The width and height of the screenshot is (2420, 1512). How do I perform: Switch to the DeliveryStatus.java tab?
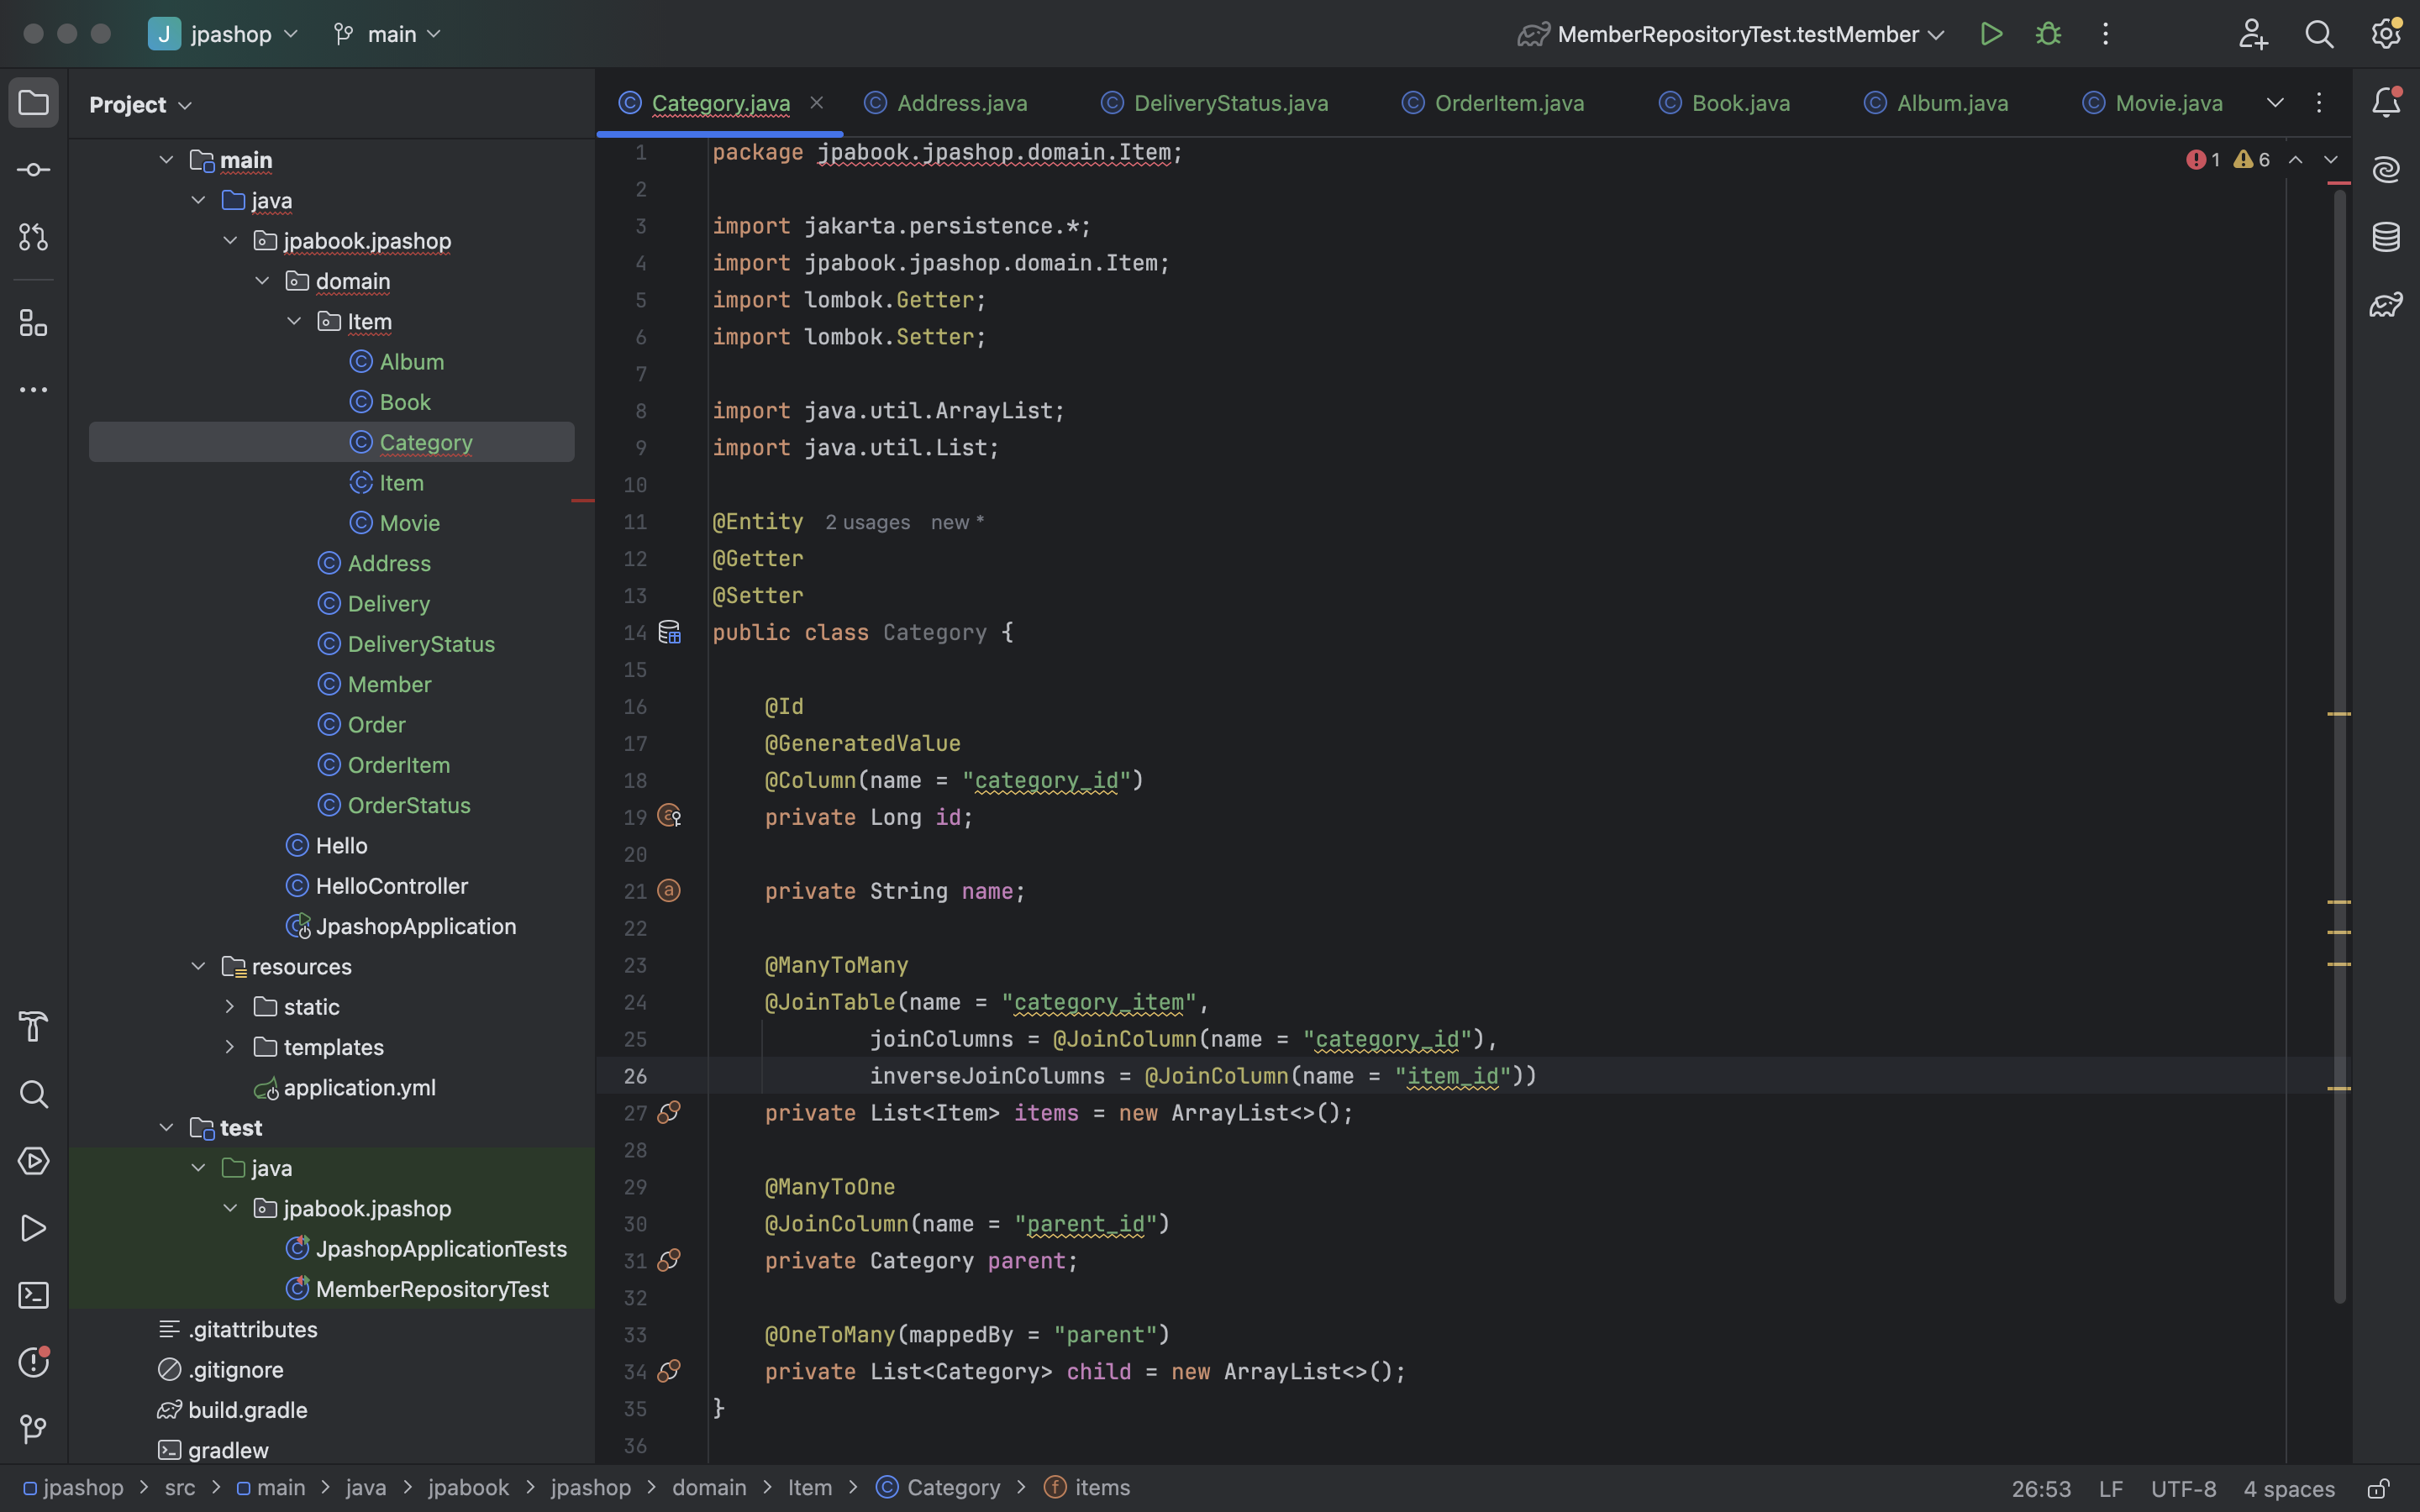1214,103
